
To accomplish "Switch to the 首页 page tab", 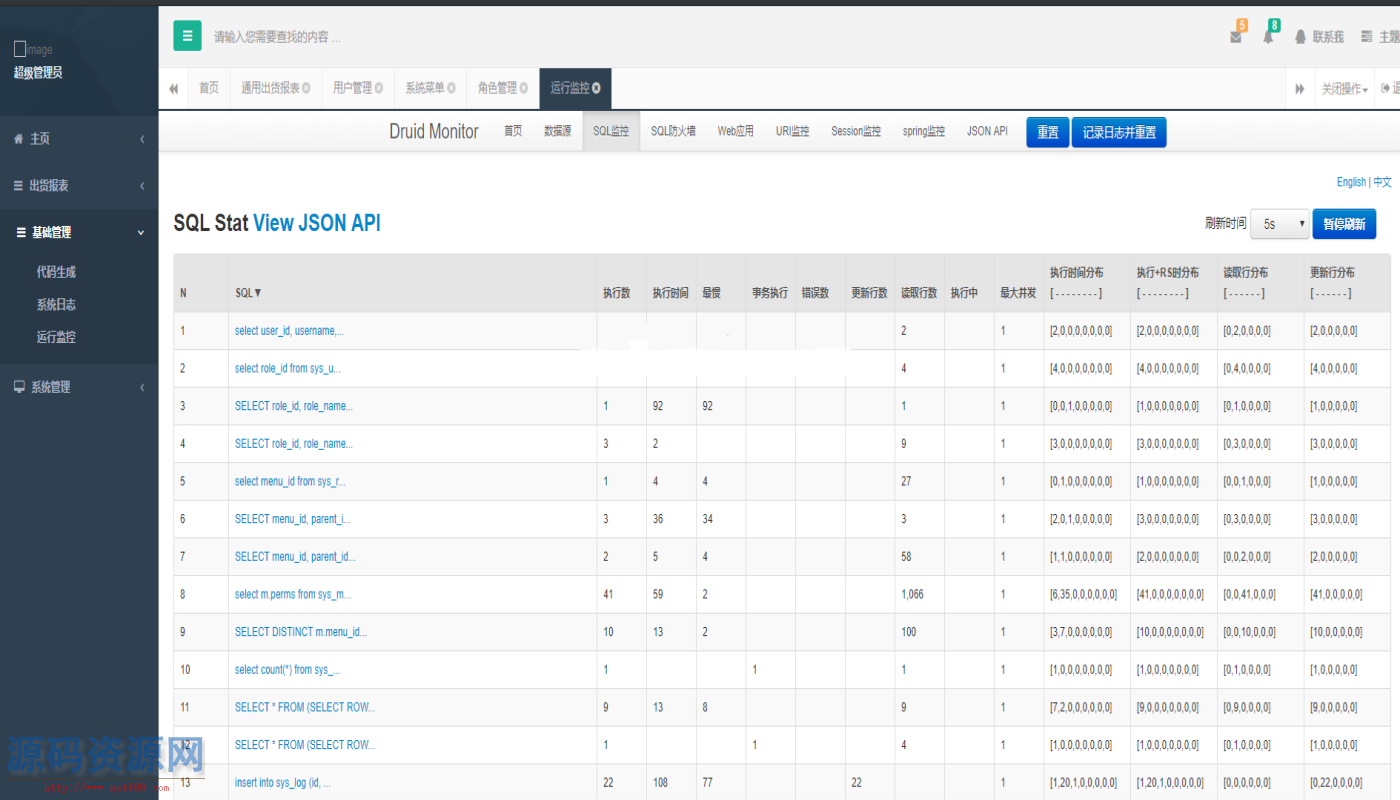I will 208,88.
